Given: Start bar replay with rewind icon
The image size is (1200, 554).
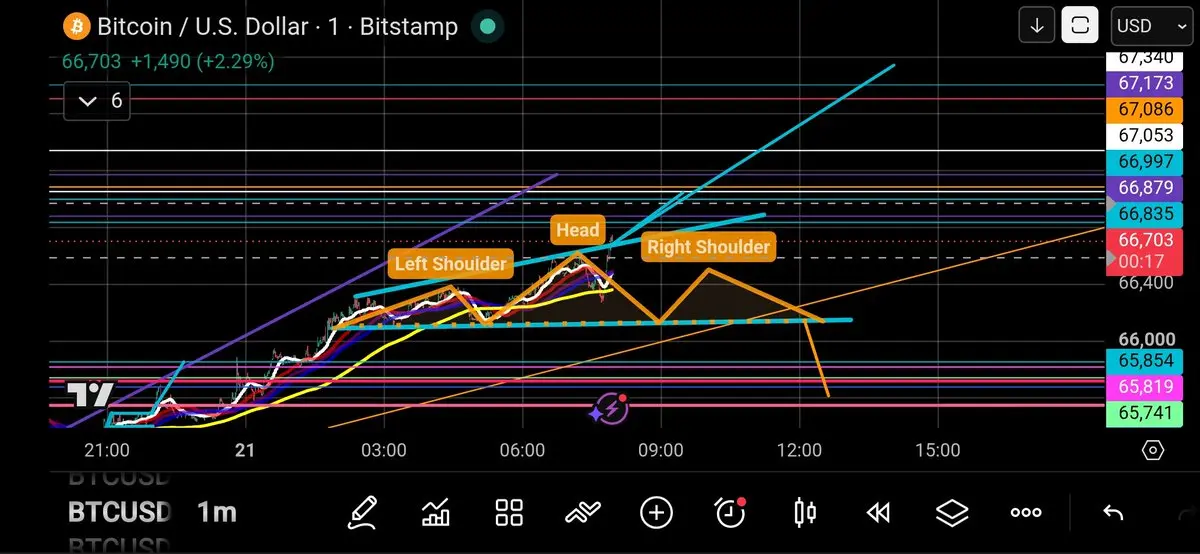Looking at the screenshot, I should coord(878,513).
